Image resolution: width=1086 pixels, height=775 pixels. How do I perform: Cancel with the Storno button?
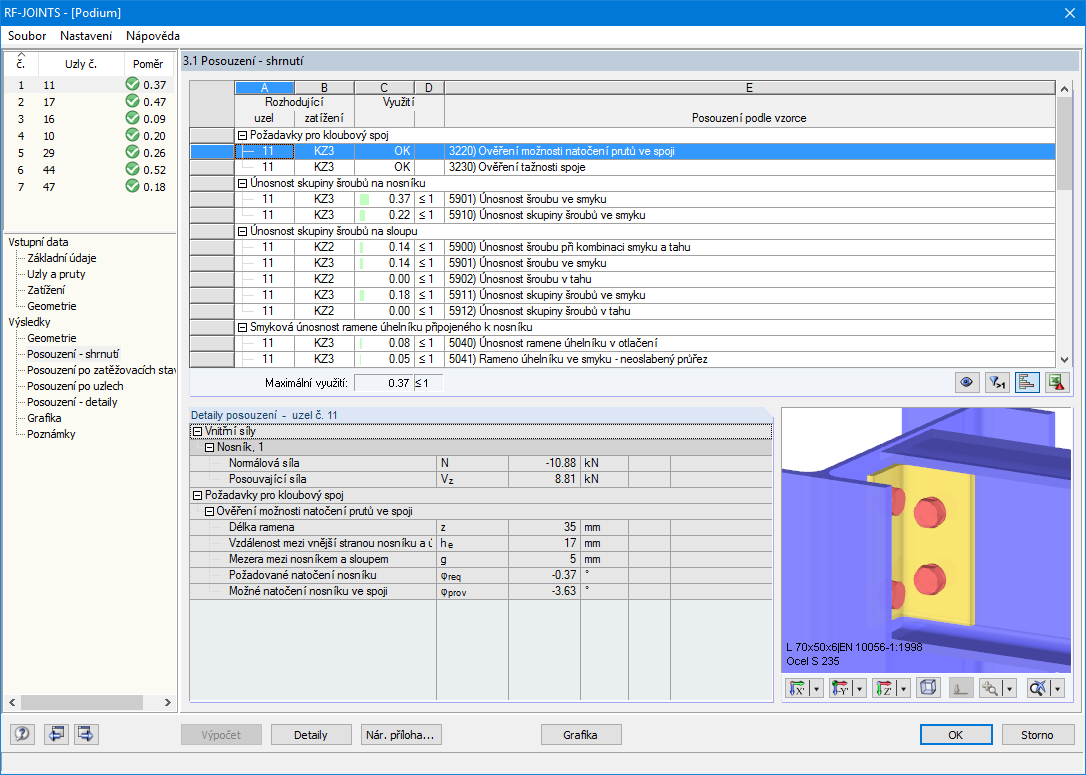click(x=1037, y=735)
